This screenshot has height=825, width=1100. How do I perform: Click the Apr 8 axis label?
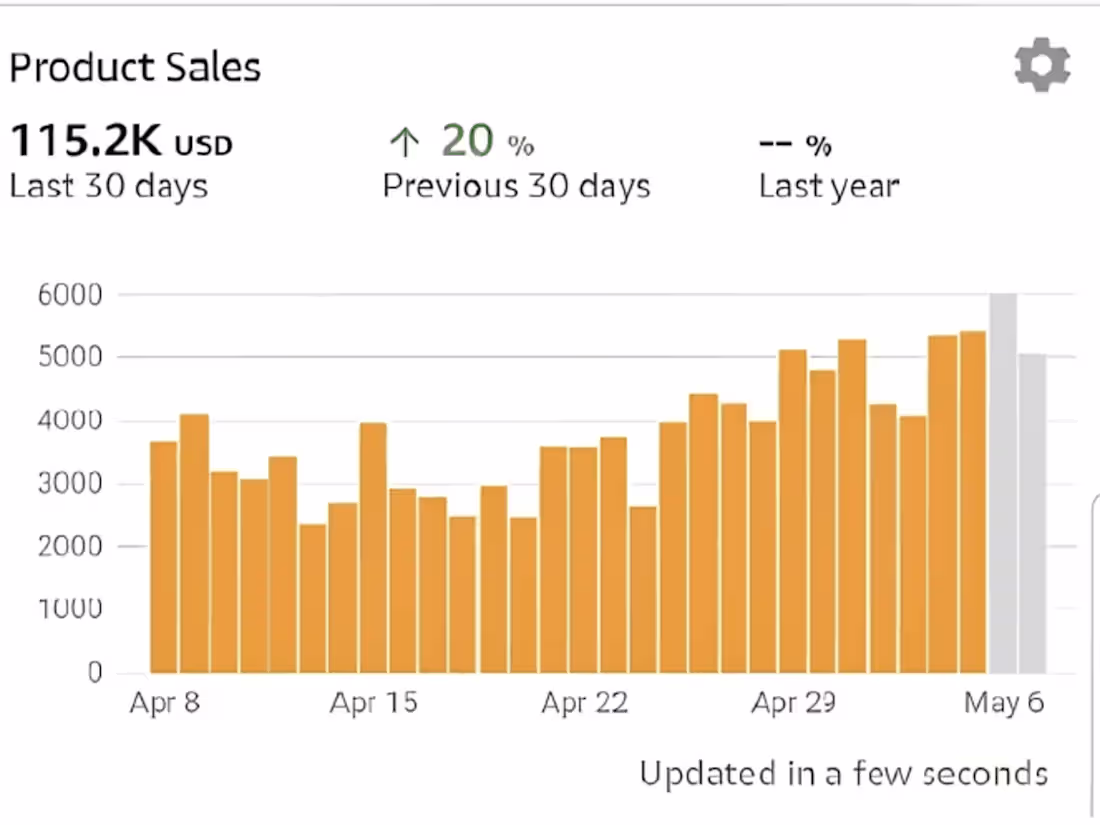pos(165,702)
